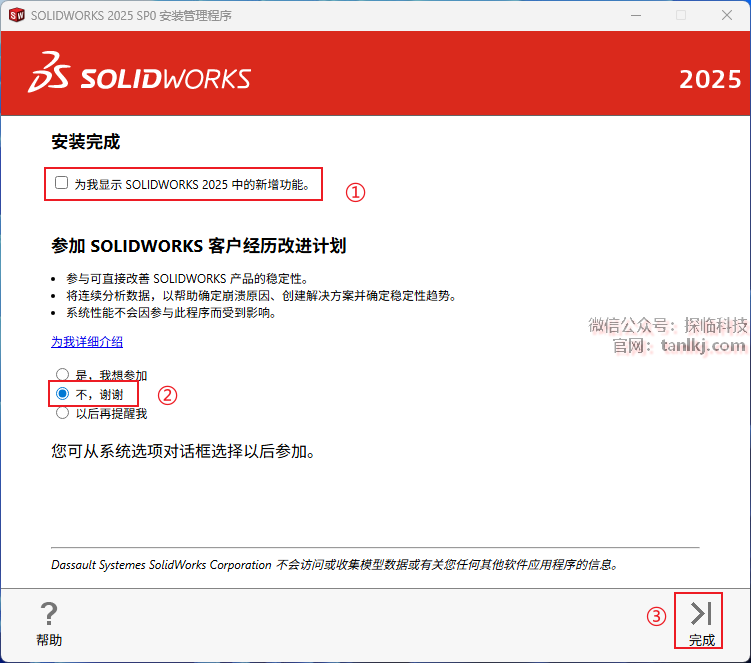Click the Dassault Systemes privacy notice text

(x=334, y=564)
